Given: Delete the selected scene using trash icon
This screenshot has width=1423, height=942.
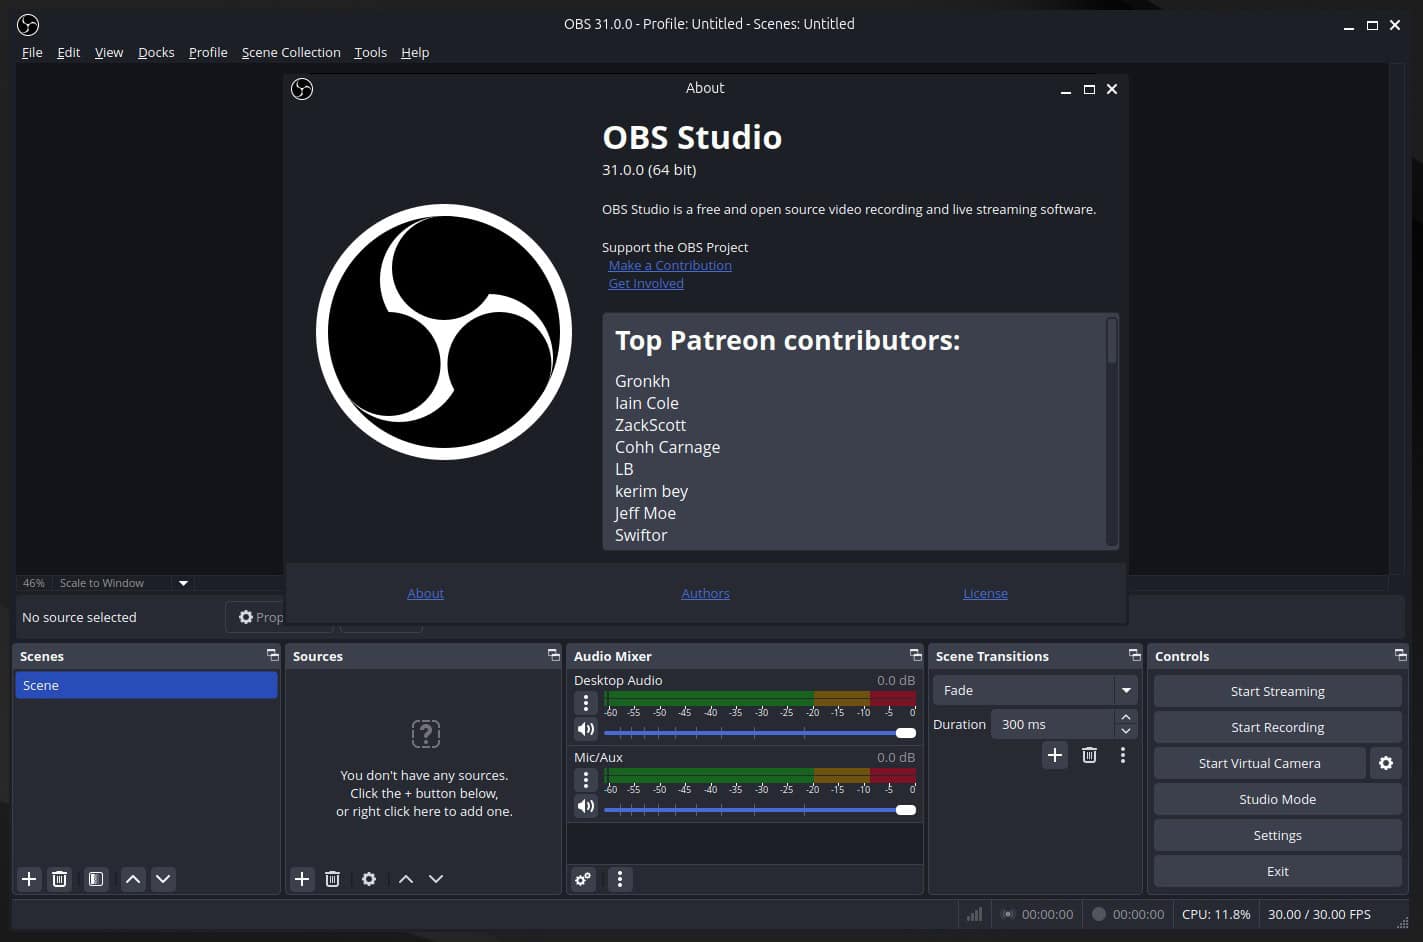Looking at the screenshot, I should point(59,879).
